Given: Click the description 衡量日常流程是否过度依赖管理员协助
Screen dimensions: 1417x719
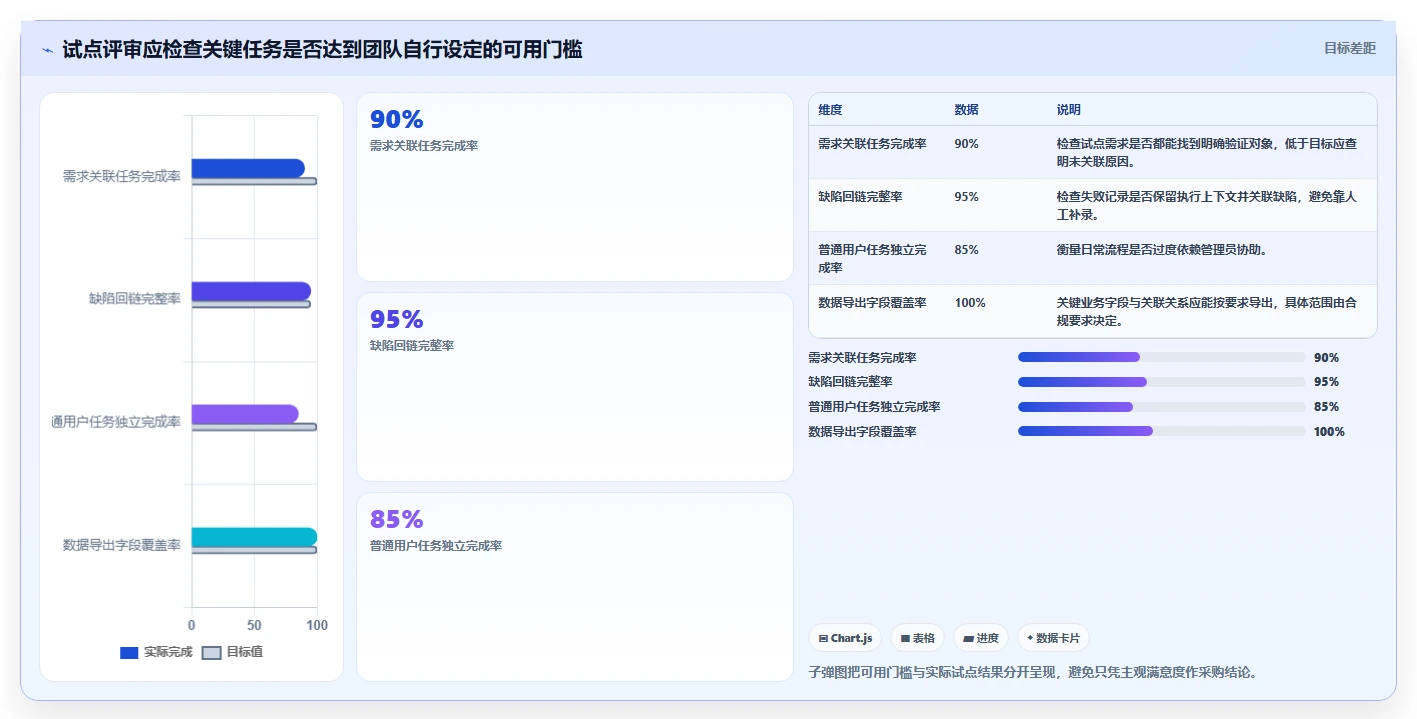Looking at the screenshot, I should point(1161,250).
